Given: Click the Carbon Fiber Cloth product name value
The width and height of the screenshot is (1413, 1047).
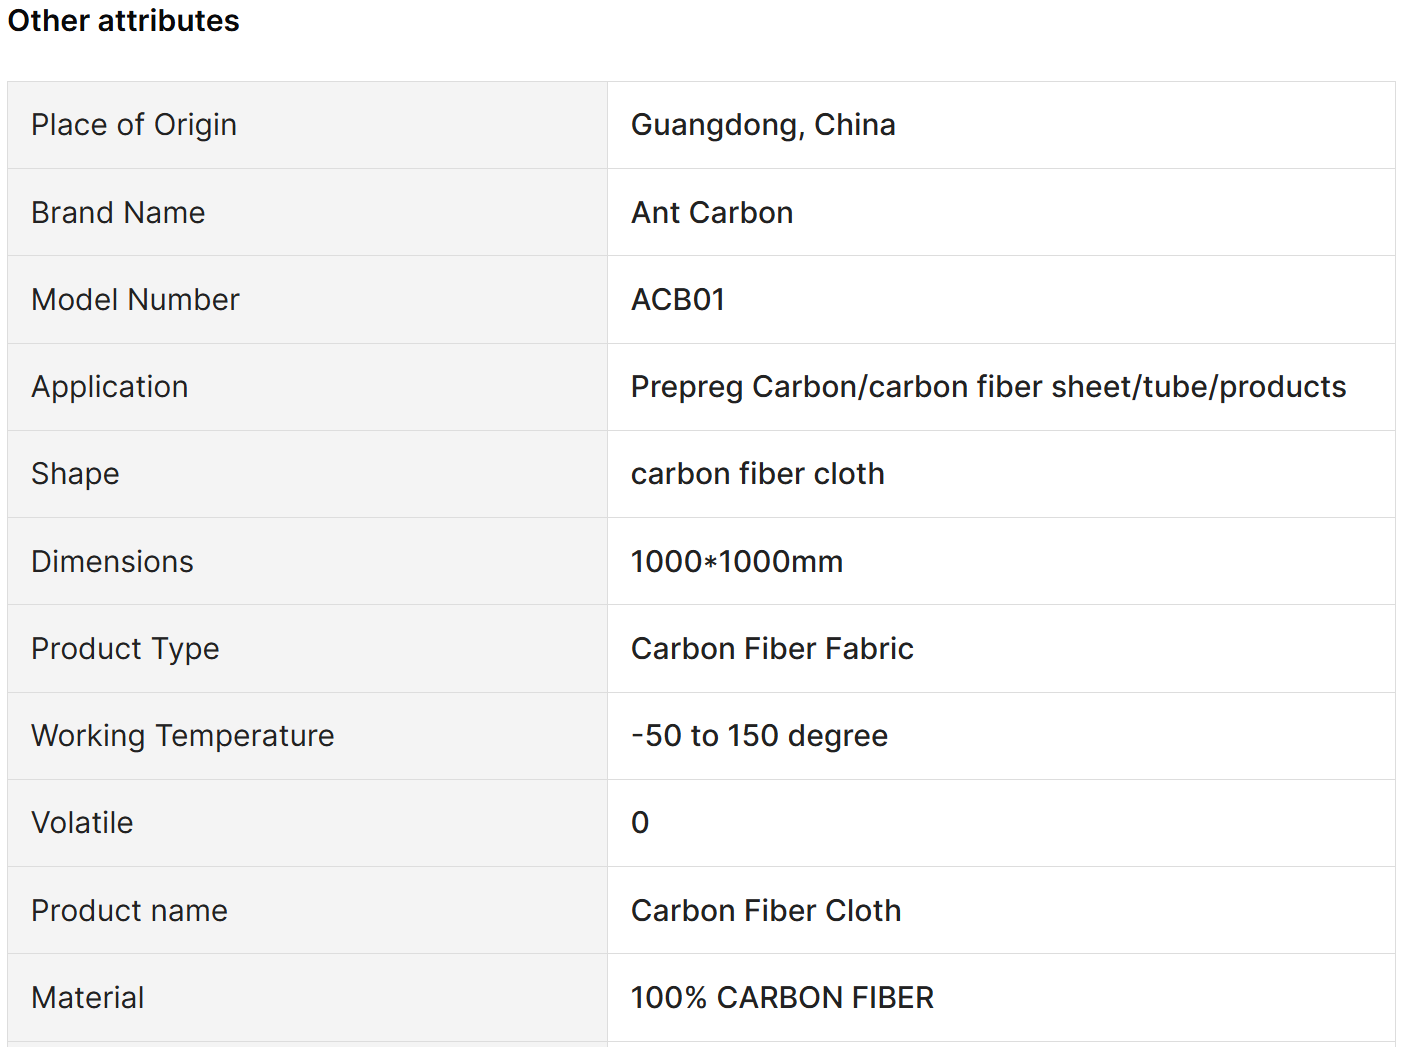Looking at the screenshot, I should [766, 910].
